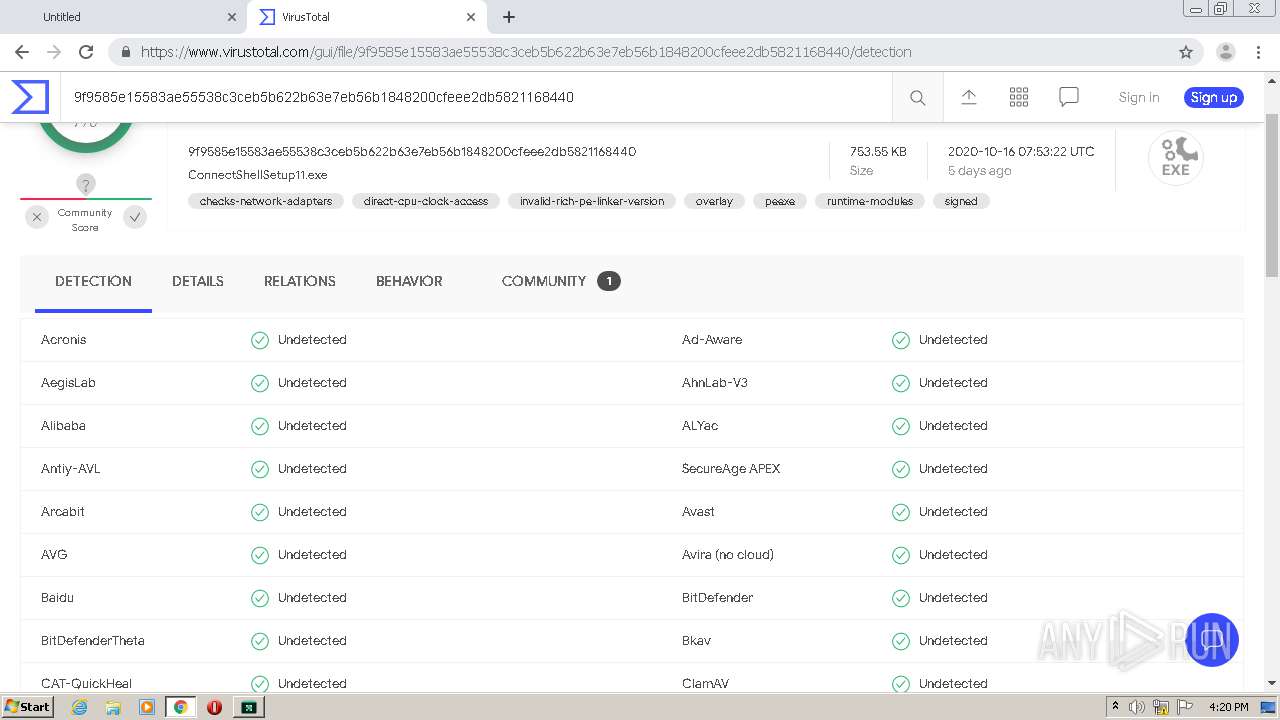Click the signed tag
Image resolution: width=1280 pixels, height=720 pixels.
[x=961, y=201]
